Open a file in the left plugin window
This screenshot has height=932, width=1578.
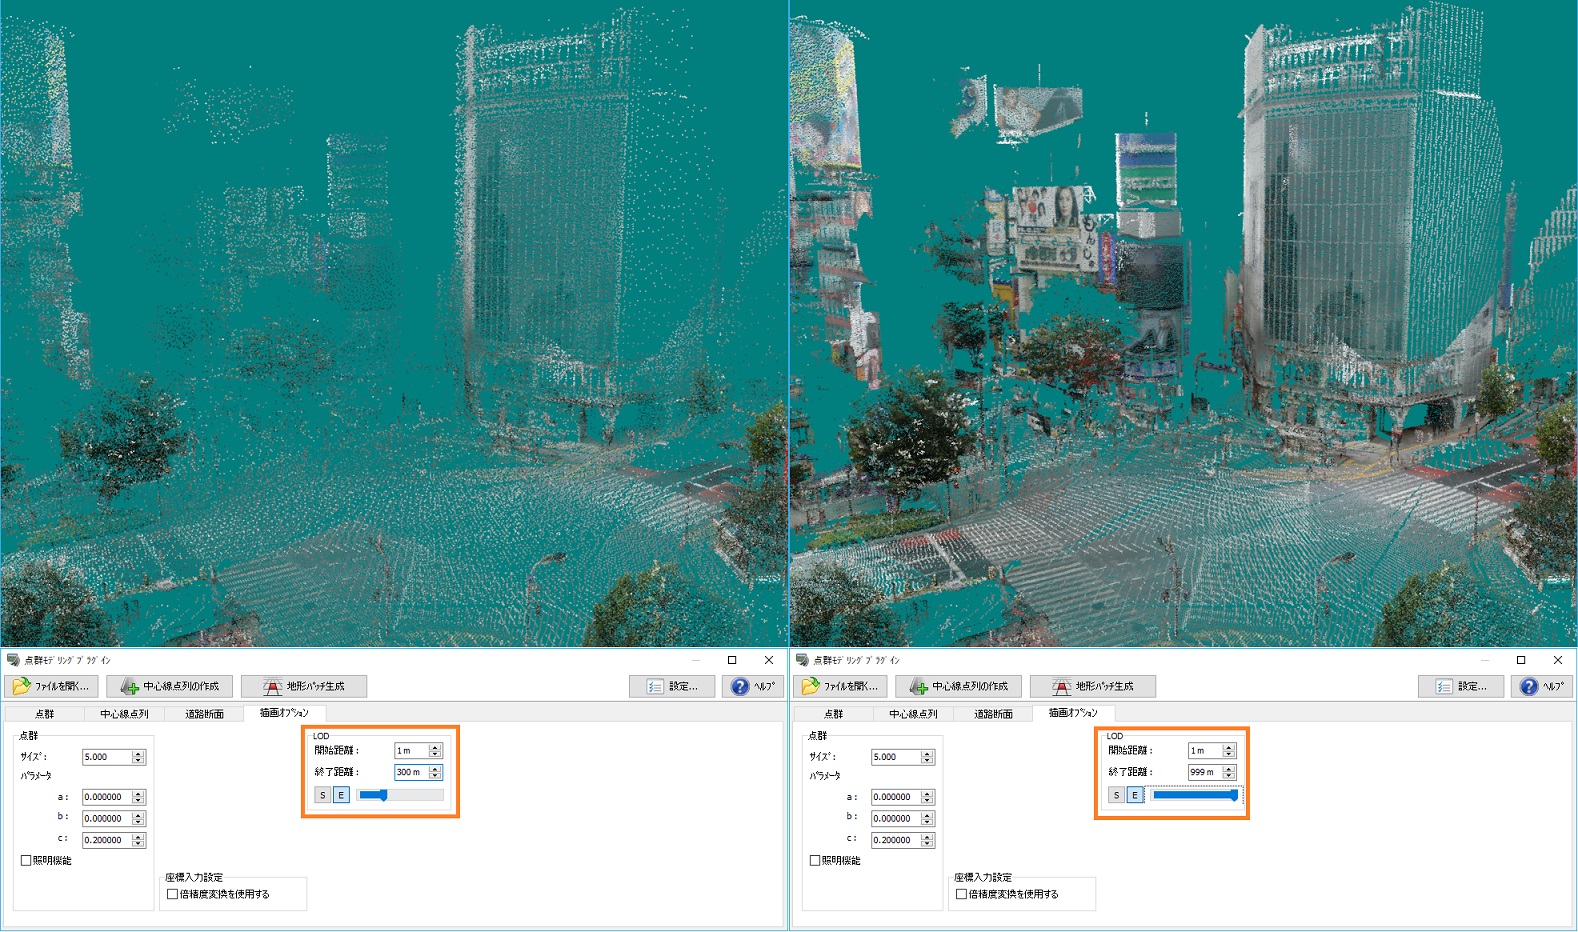pyautogui.click(x=52, y=686)
